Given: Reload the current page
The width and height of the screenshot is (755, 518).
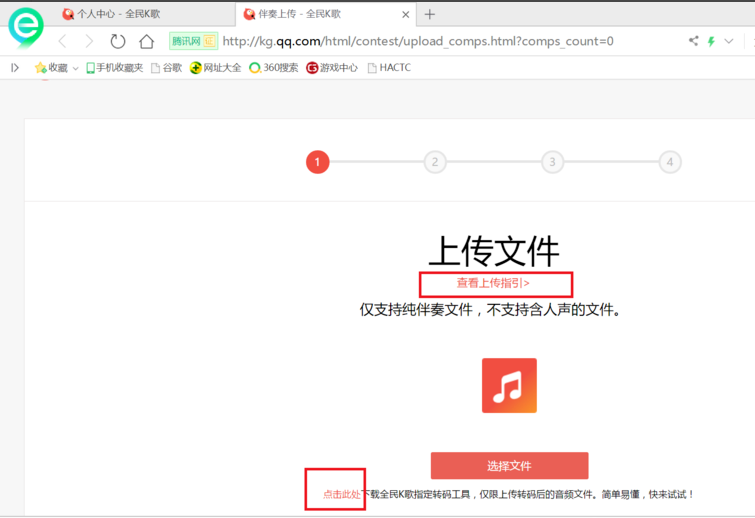Looking at the screenshot, I should tap(117, 41).
